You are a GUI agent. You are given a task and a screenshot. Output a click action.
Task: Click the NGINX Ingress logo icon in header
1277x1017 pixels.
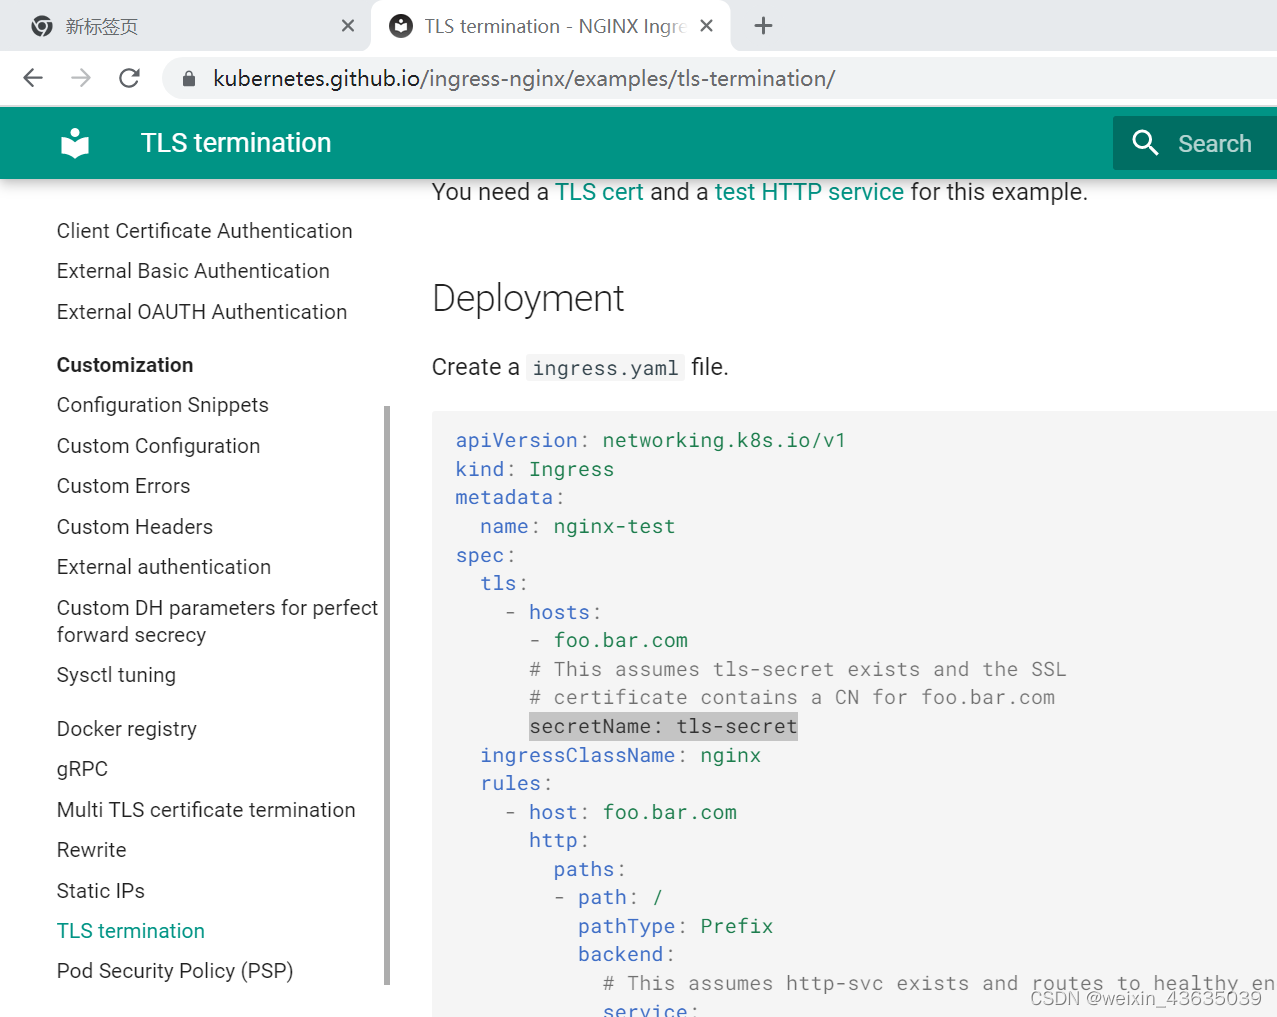[75, 143]
